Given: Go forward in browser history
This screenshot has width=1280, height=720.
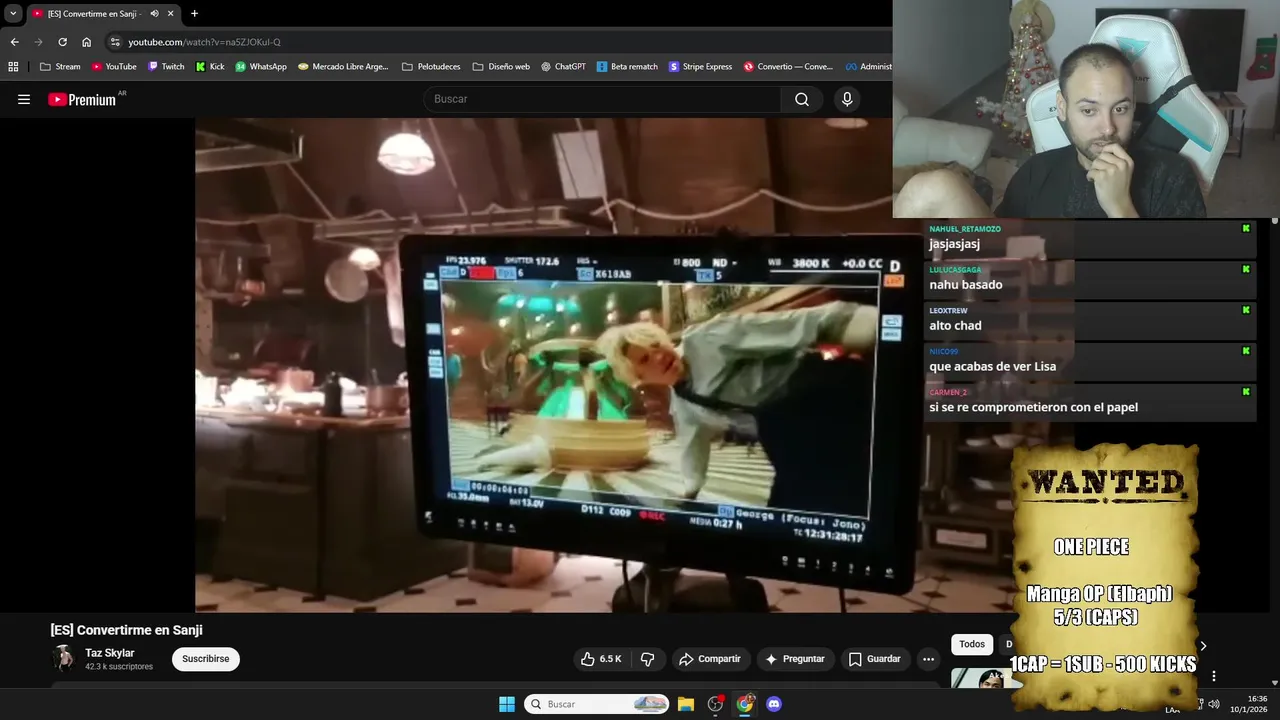Looking at the screenshot, I should (x=38, y=42).
